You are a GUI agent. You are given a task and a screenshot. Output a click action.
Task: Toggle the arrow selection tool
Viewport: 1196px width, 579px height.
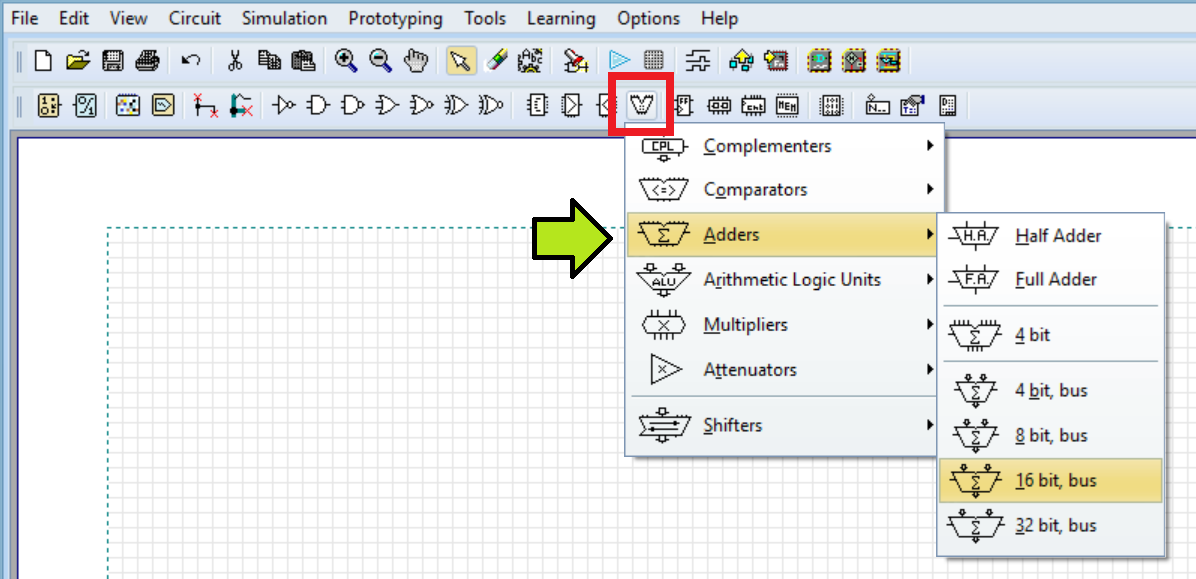[461, 60]
